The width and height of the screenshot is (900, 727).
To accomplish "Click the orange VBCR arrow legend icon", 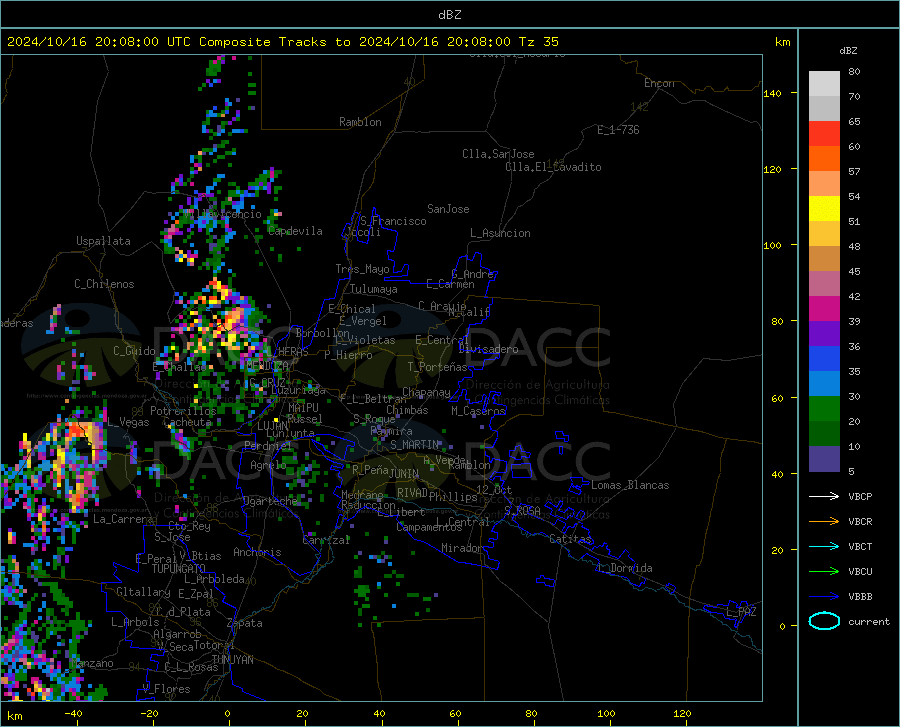I will click(x=824, y=521).
